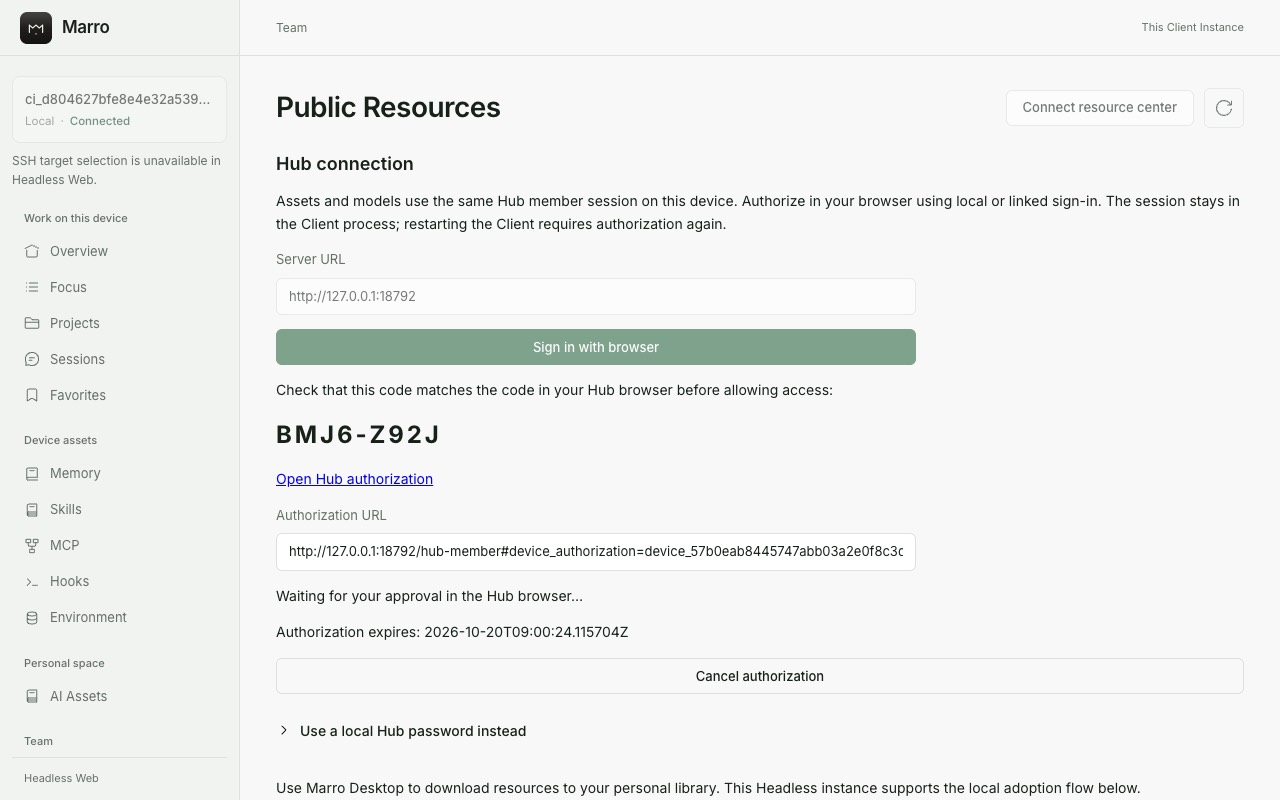Open Hooks in Device assets
This screenshot has height=800, width=1280.
[119, 581]
